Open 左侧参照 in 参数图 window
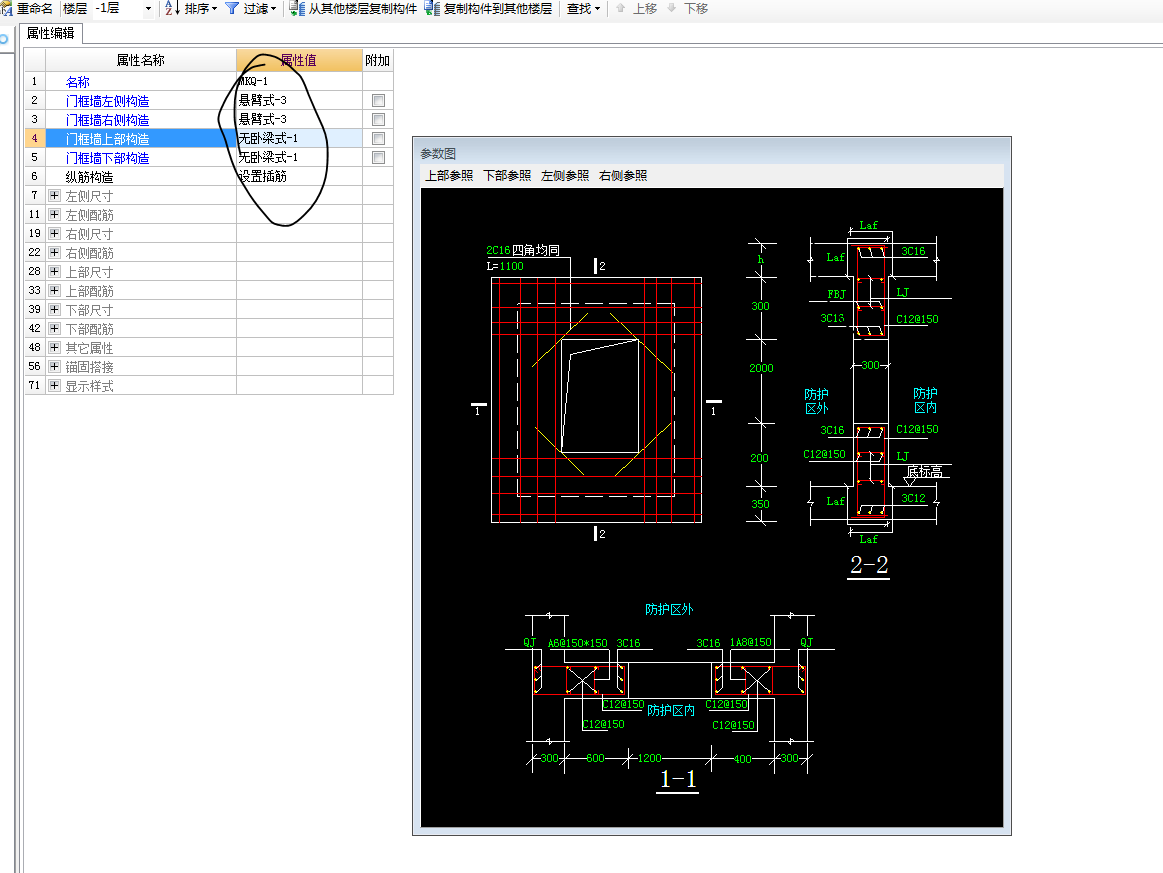Image resolution: width=1163 pixels, height=873 pixels. pyautogui.click(x=565, y=176)
